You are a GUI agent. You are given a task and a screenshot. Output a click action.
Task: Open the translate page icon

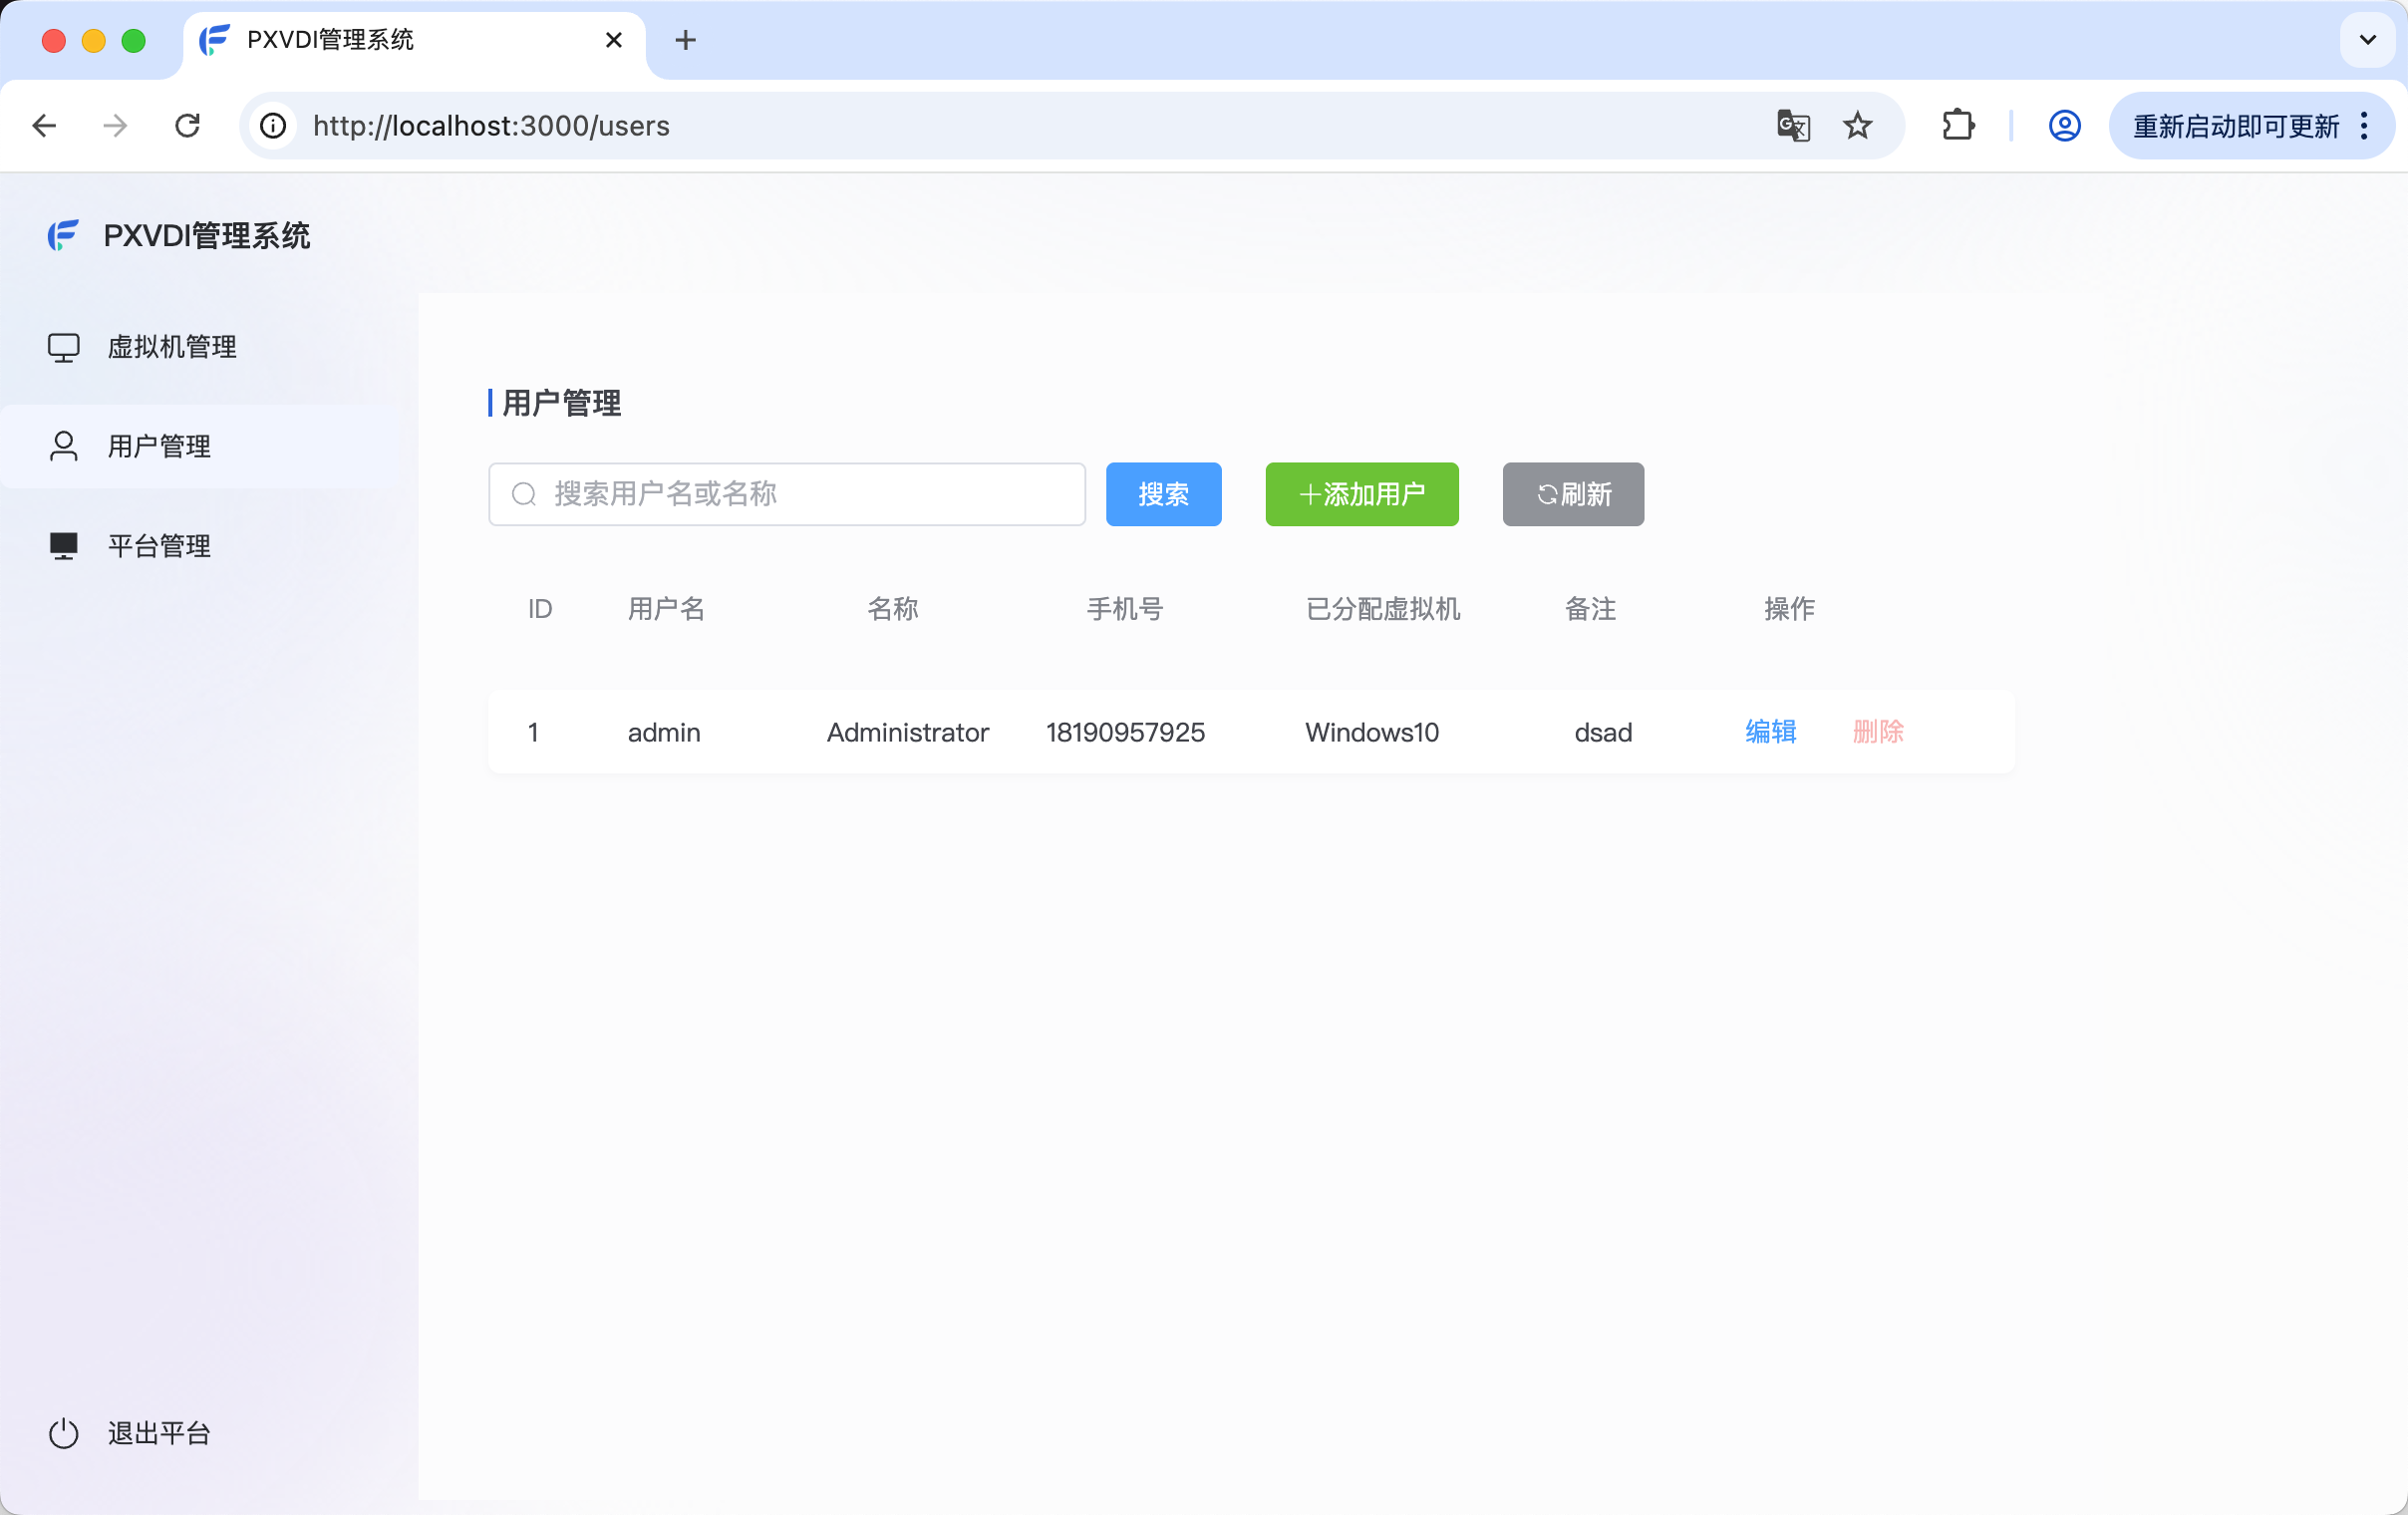[1792, 126]
